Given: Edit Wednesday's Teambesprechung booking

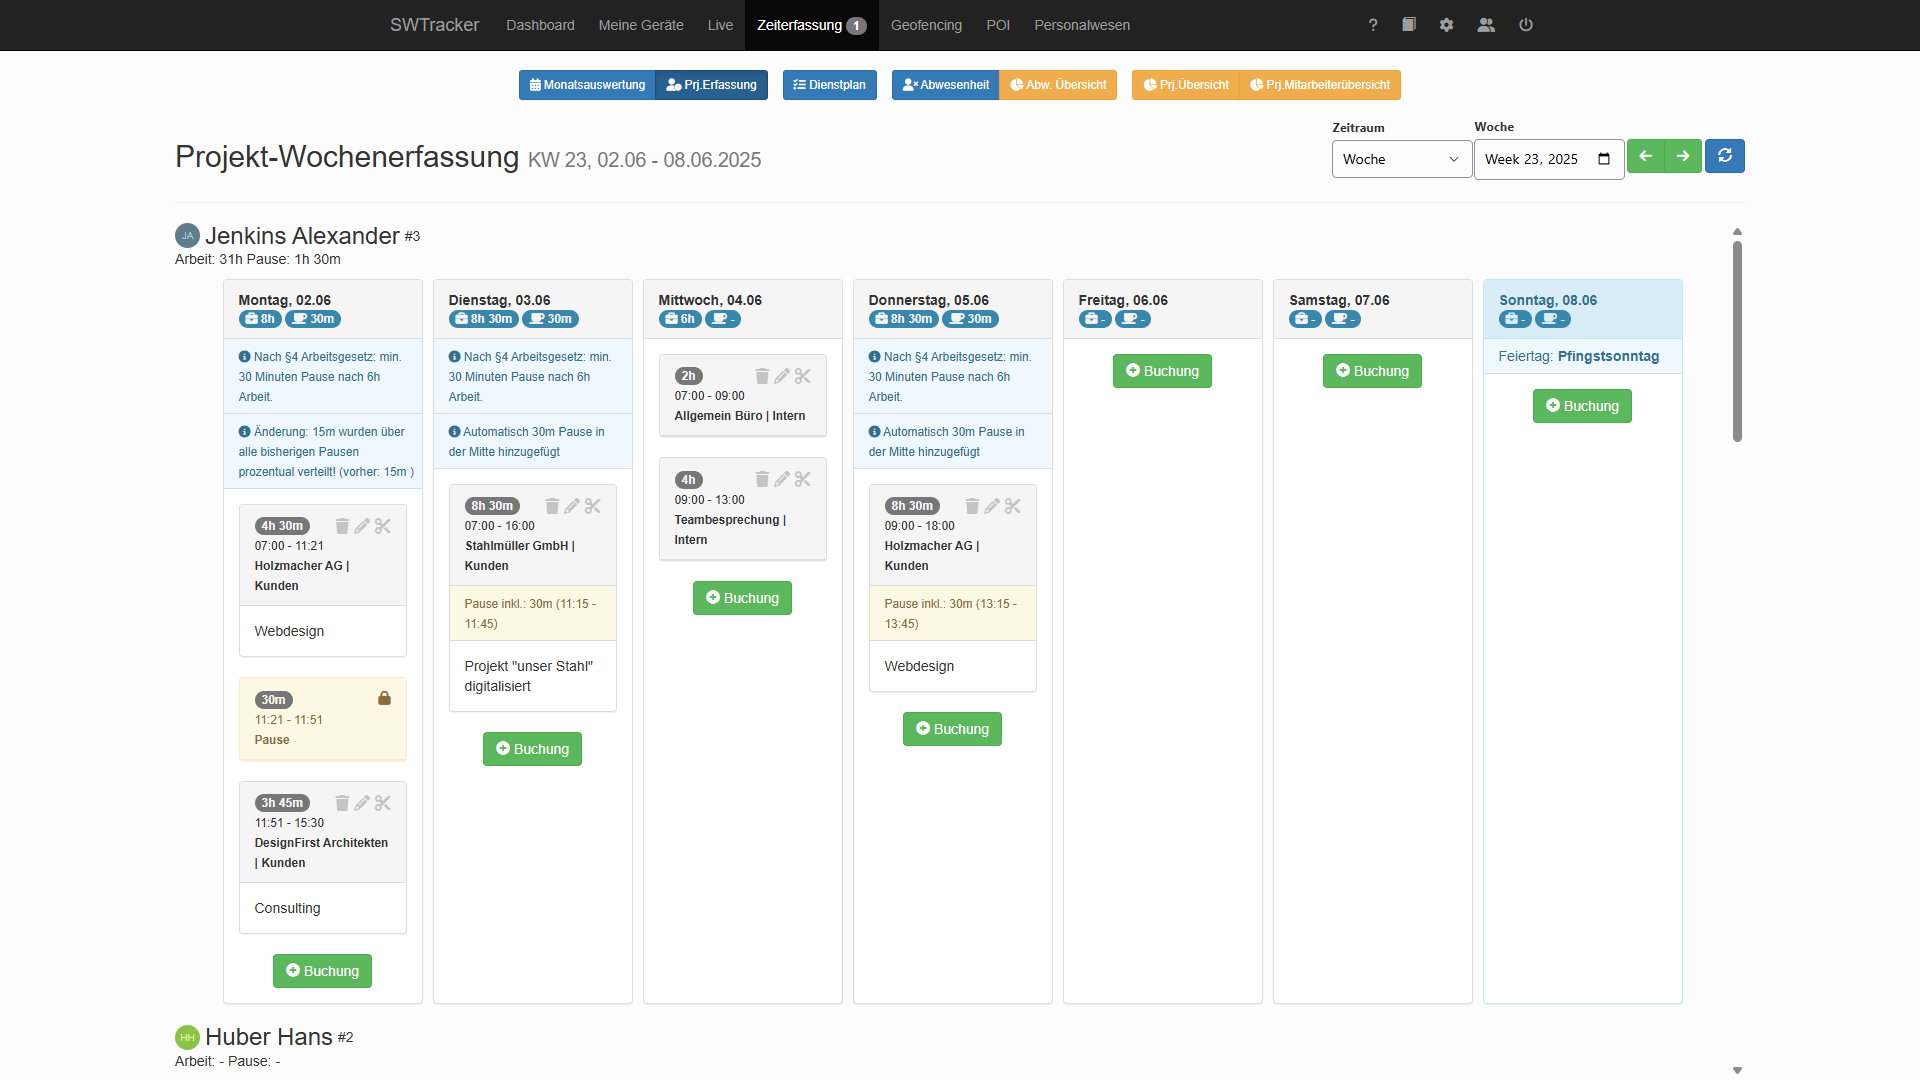Looking at the screenshot, I should click(782, 479).
